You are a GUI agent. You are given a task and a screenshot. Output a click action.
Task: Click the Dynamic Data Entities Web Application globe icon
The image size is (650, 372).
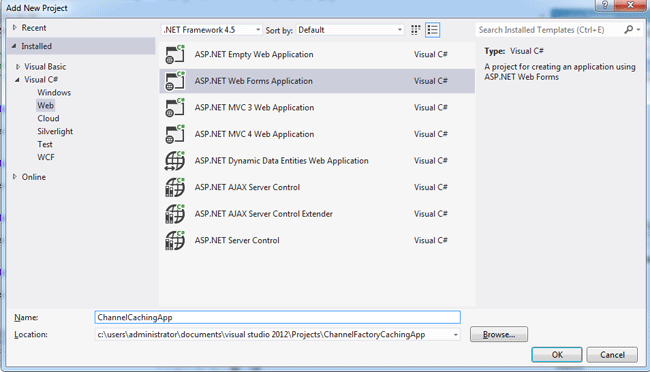coord(175,160)
